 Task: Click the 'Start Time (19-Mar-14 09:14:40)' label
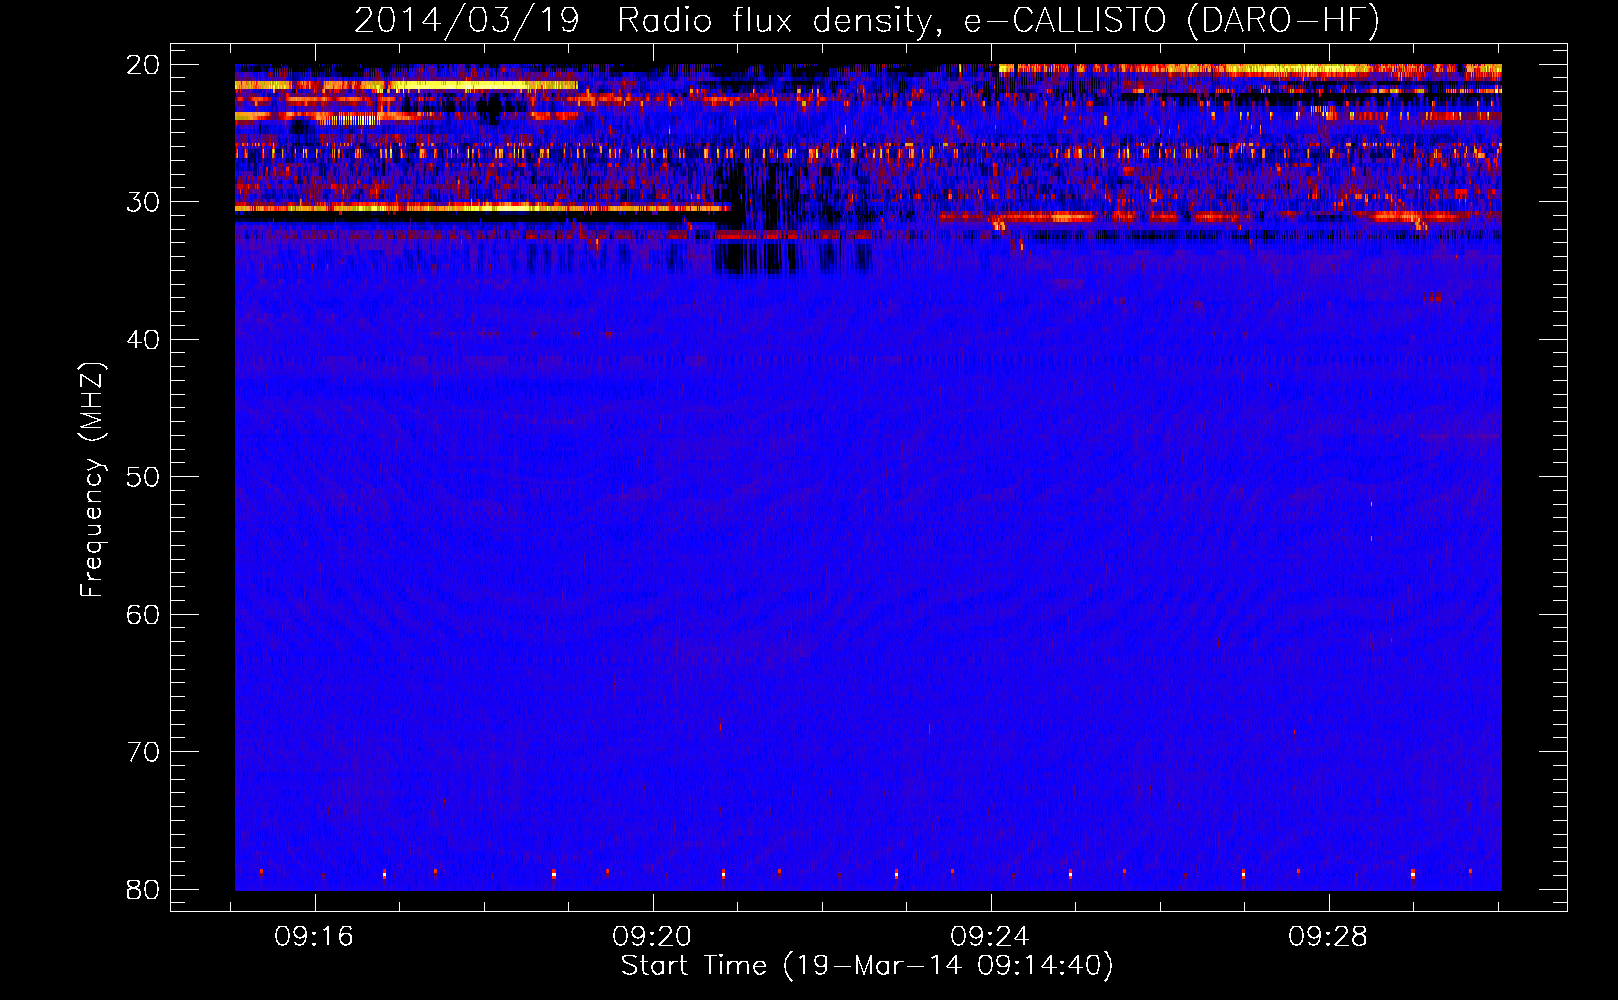tap(867, 966)
